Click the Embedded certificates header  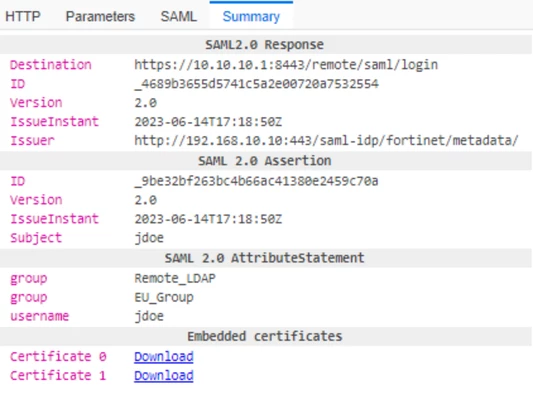264,336
